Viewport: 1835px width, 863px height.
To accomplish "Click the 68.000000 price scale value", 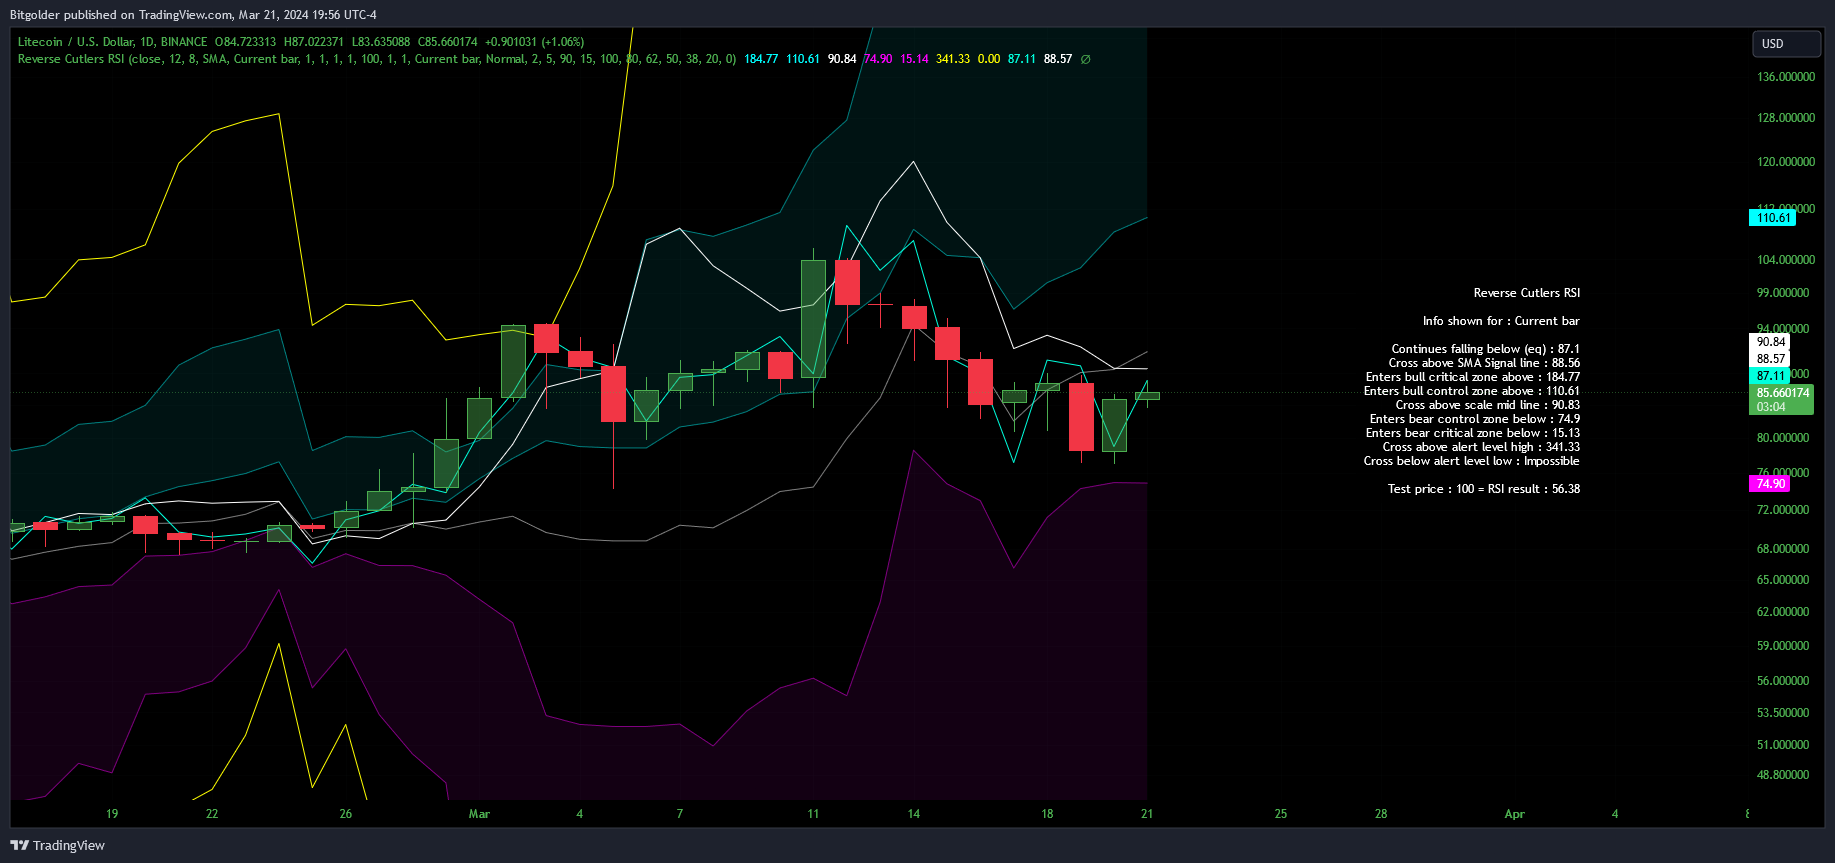I will coord(1783,549).
